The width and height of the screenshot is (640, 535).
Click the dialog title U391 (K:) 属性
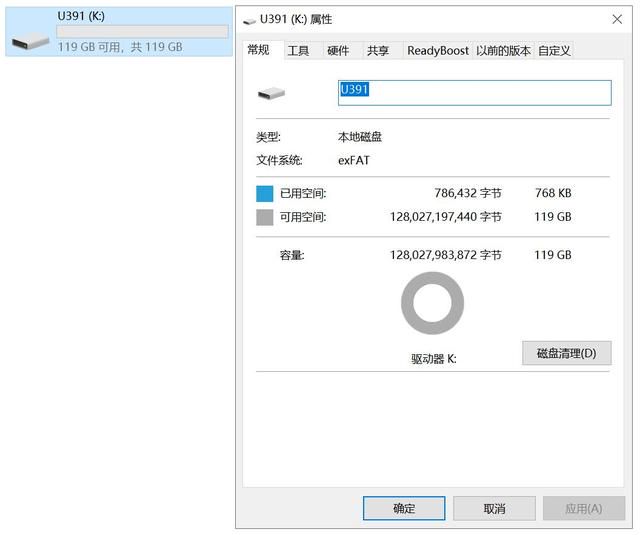[296, 19]
